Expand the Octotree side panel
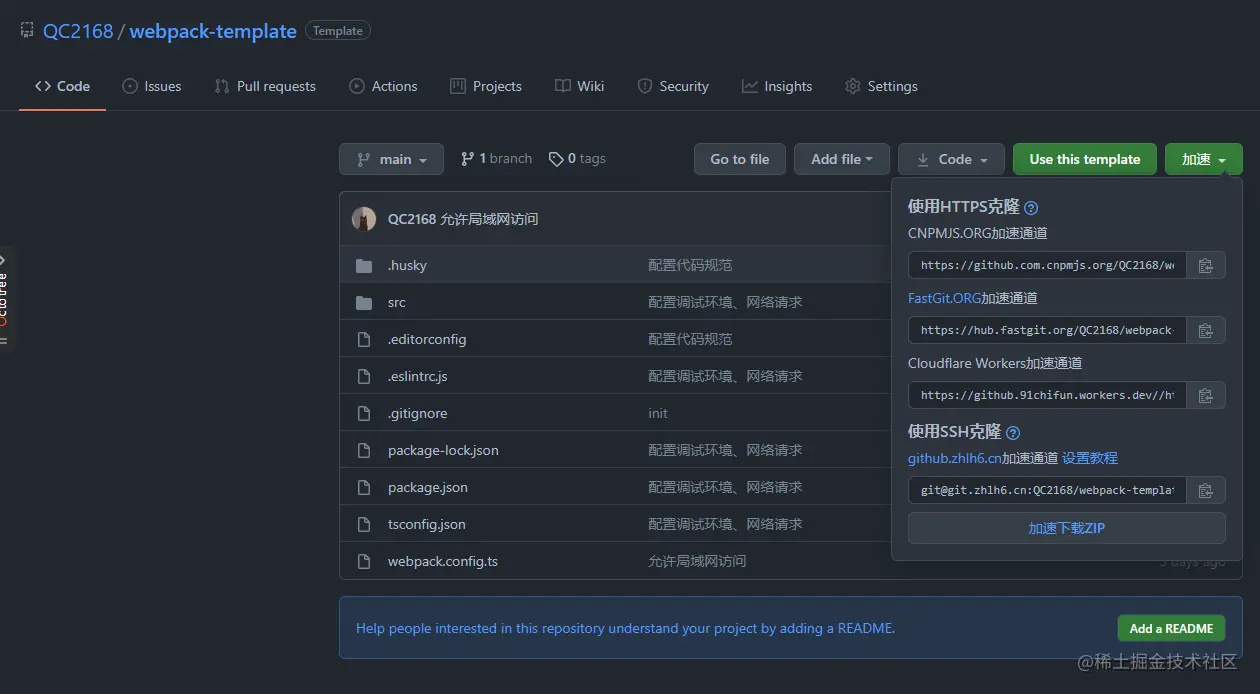Viewport: 1260px width, 694px height. pyautogui.click(x=4, y=297)
